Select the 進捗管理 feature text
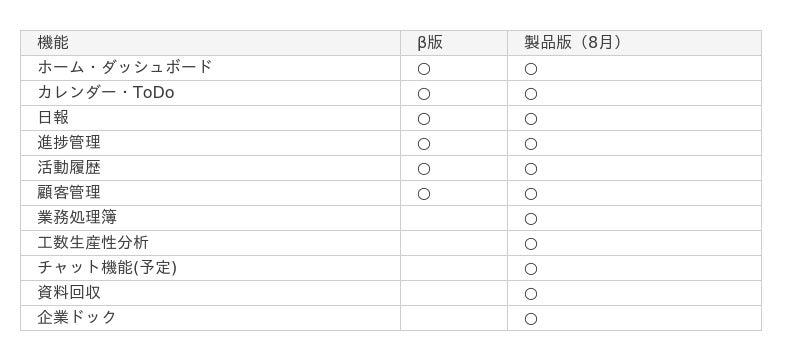 (x=69, y=142)
